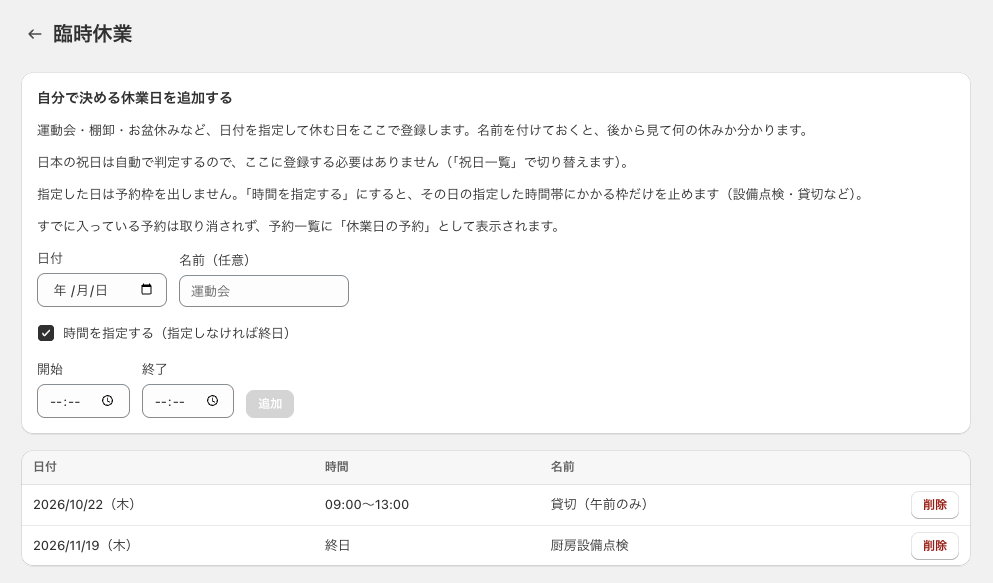993x583 pixels.
Task: Uncheck 時間を指定する checkbox
Action: (x=46, y=333)
